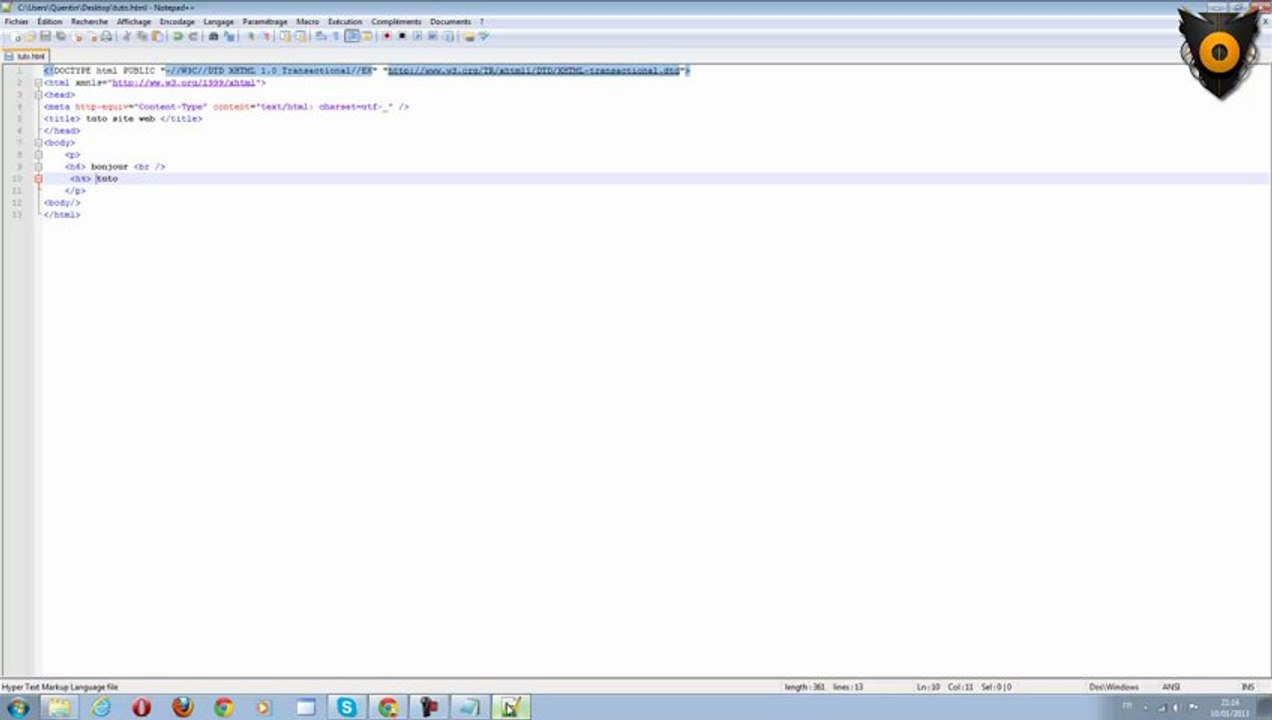Click the Save All toolbar icon

tap(60, 36)
